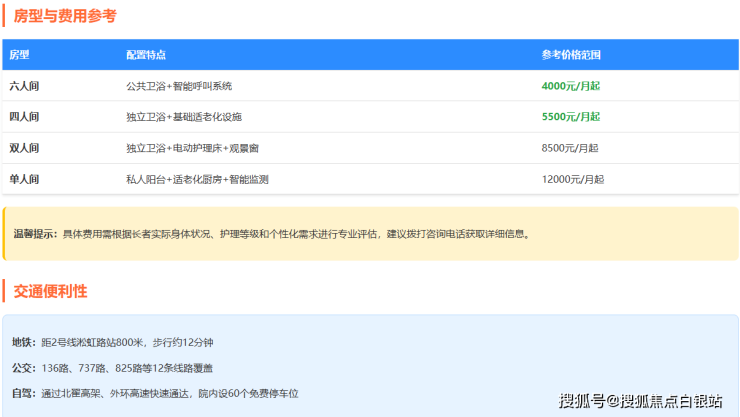Select the 六人间 row label
The height and width of the screenshot is (417, 740).
24,86
